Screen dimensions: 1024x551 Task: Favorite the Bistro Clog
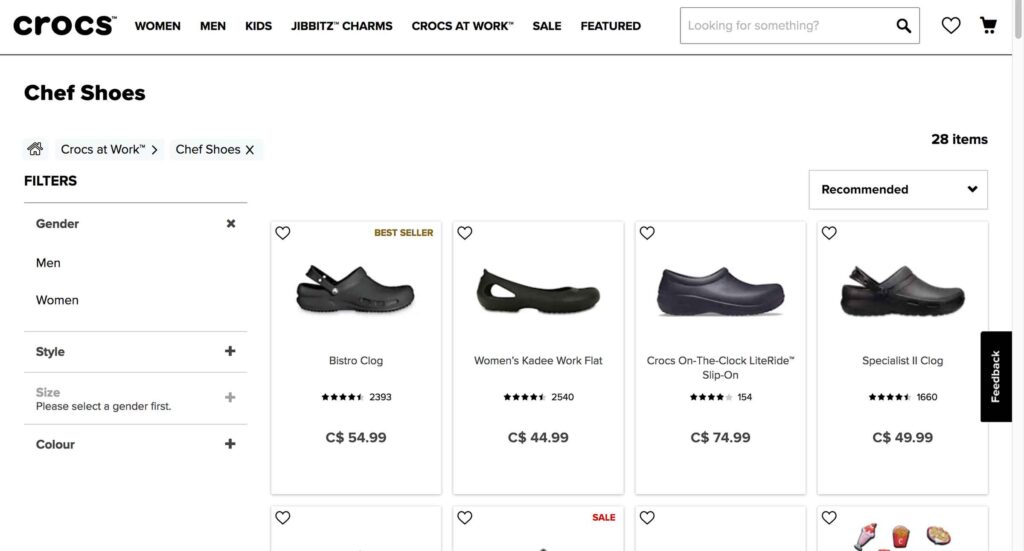click(283, 233)
